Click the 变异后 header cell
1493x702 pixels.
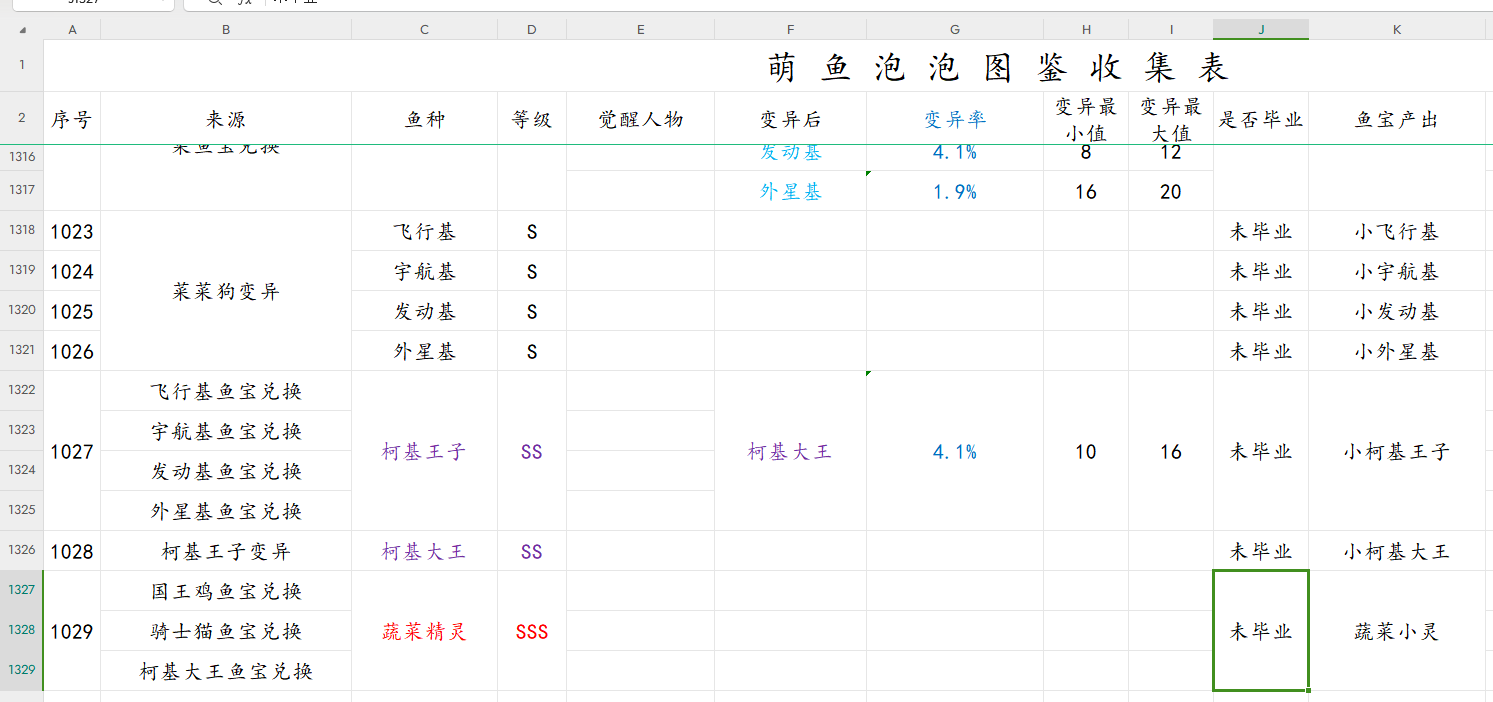790,120
